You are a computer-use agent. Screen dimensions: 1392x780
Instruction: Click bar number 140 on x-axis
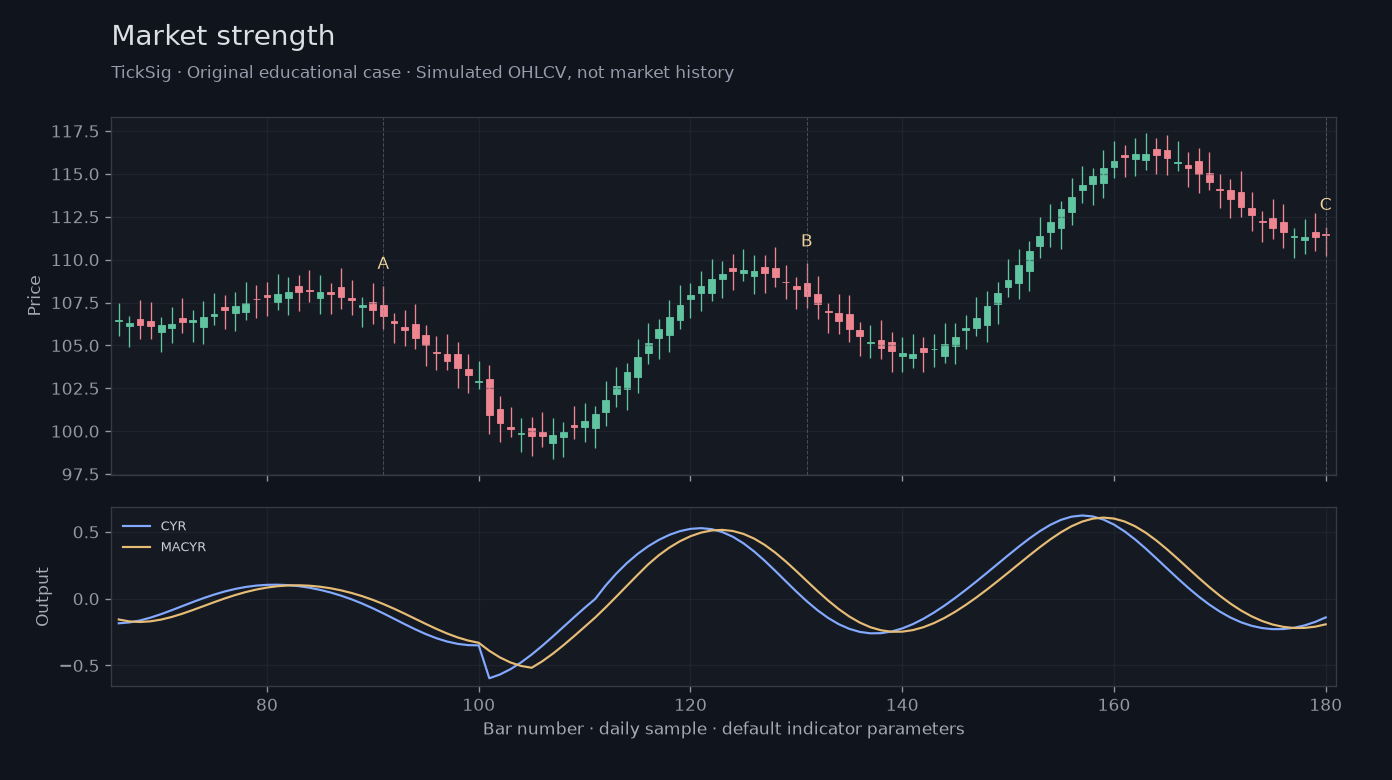(902, 704)
